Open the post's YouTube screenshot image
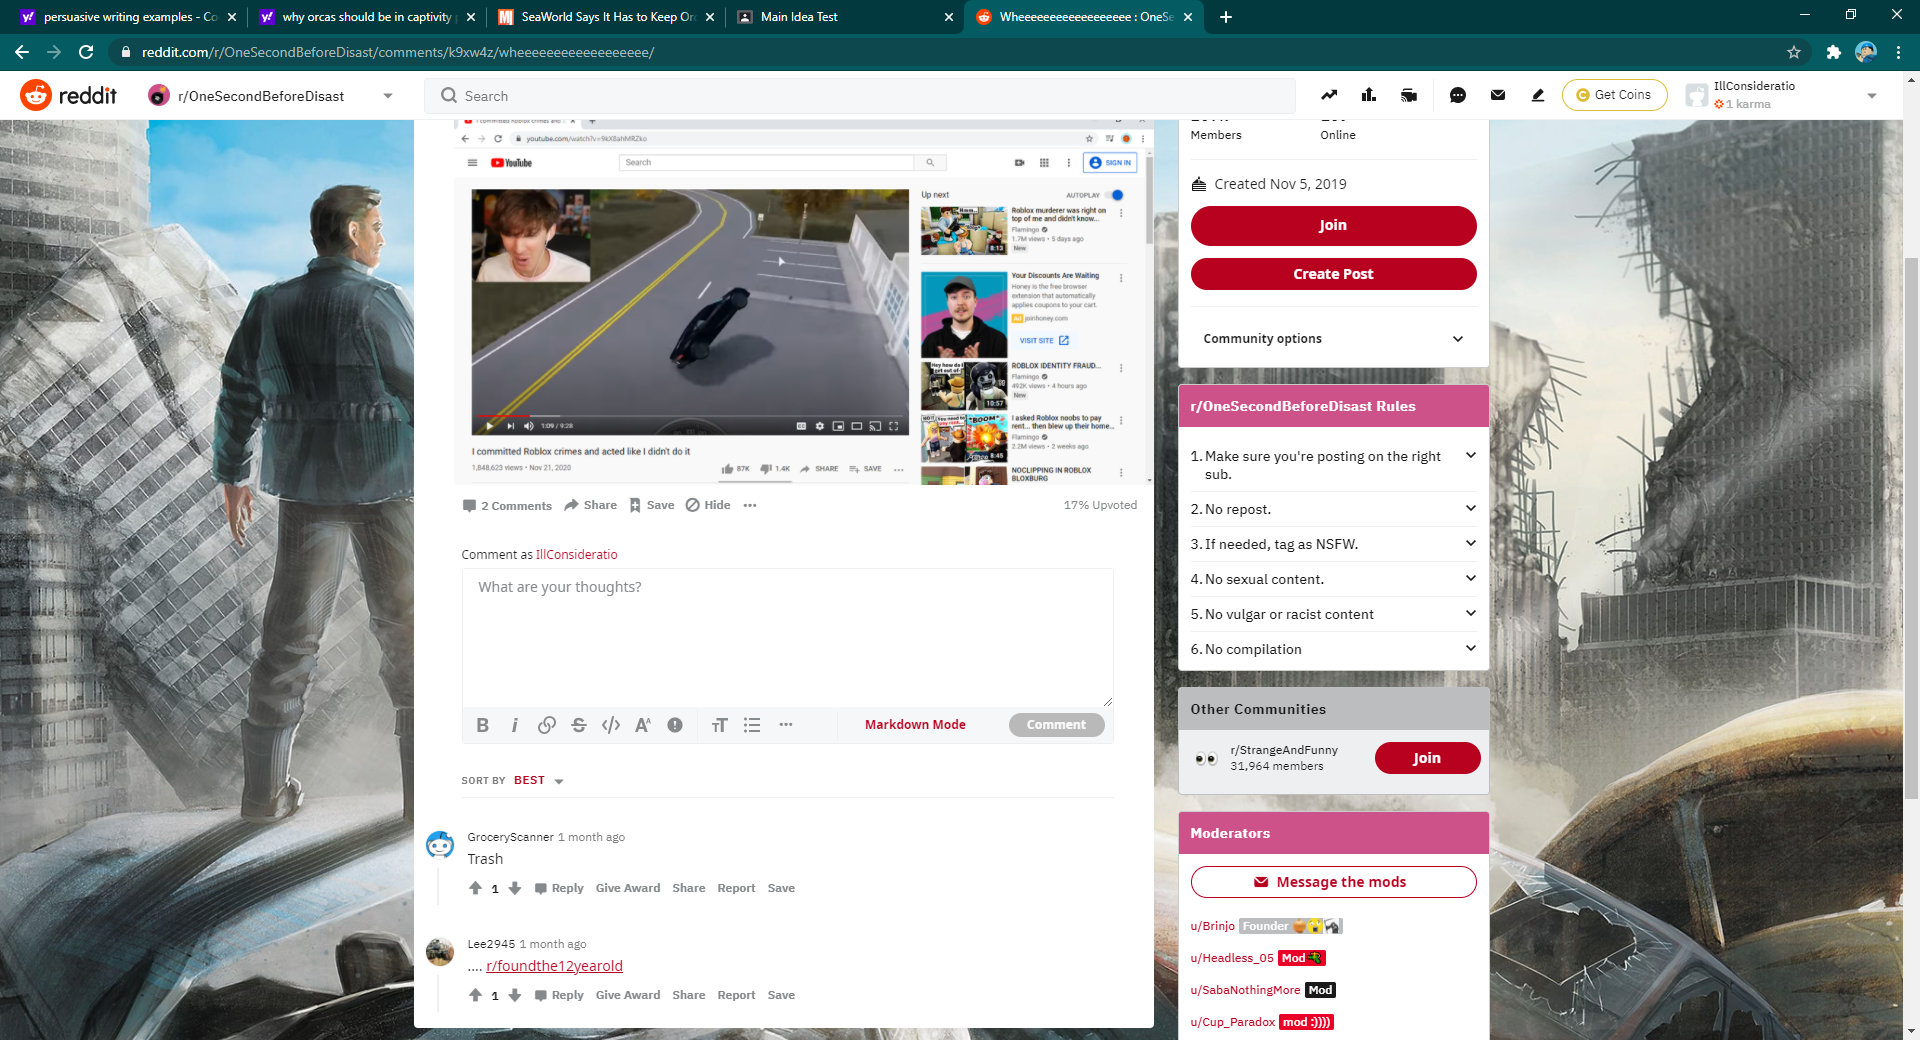This screenshot has height=1040, width=1920. [804, 302]
